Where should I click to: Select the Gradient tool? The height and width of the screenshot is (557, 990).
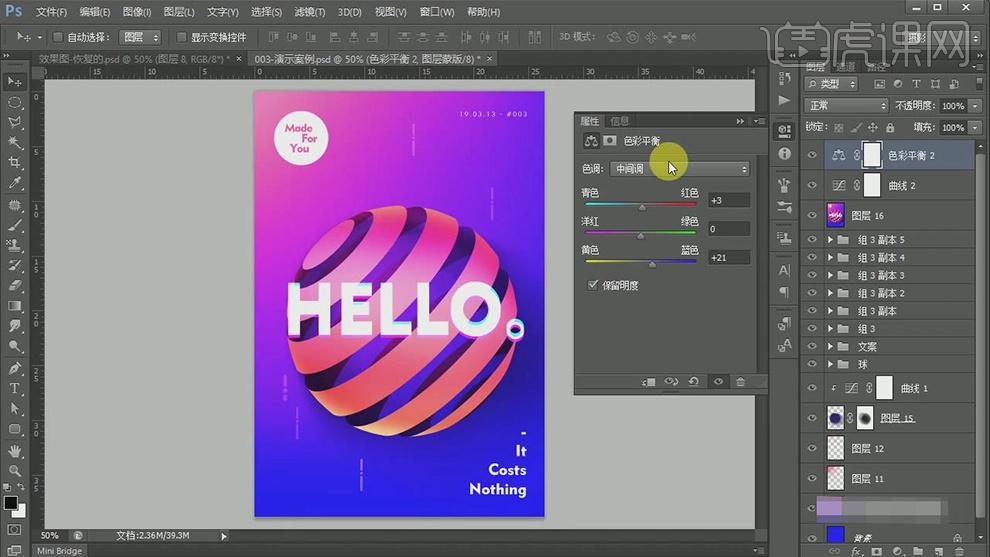[14, 306]
